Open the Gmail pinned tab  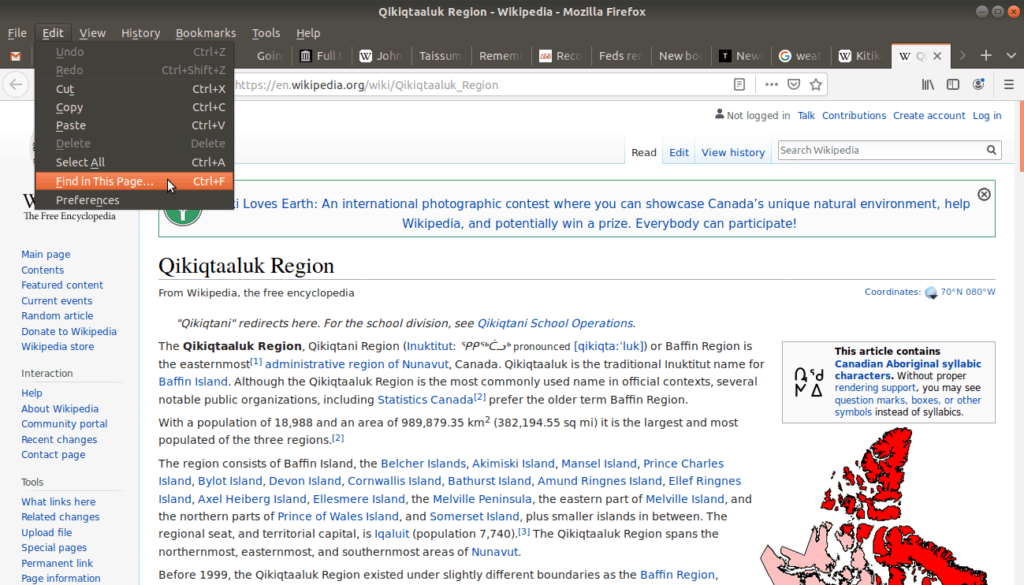tap(16, 56)
